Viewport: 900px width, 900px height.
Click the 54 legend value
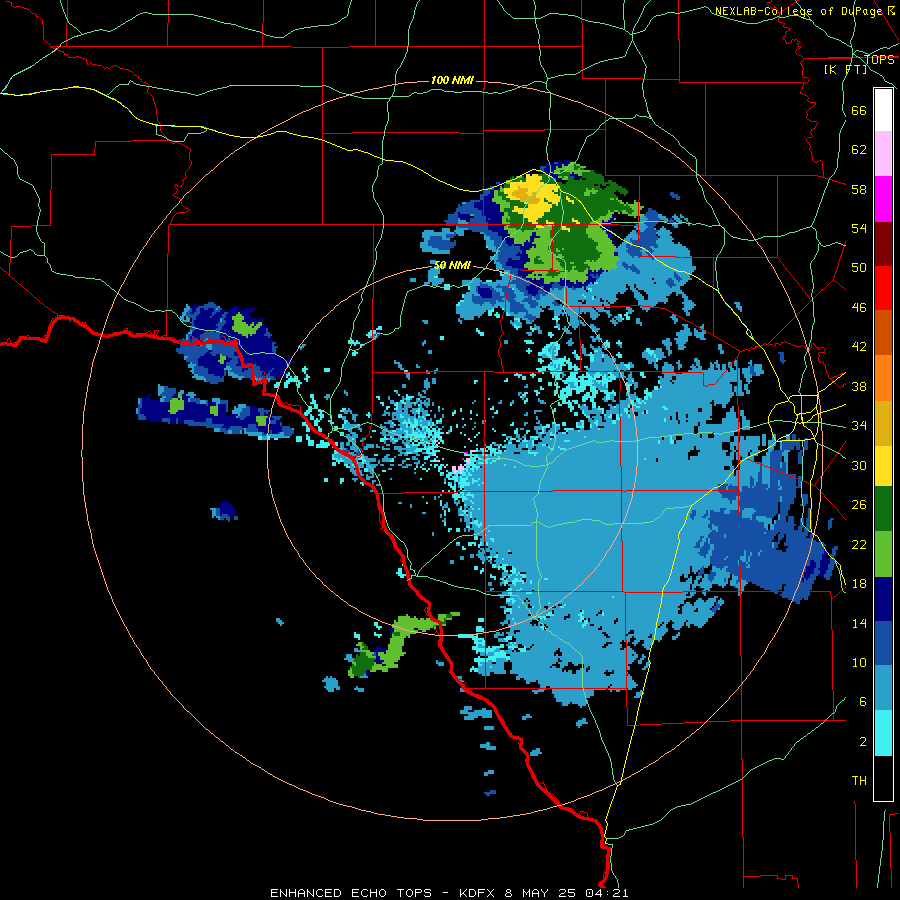coord(859,228)
